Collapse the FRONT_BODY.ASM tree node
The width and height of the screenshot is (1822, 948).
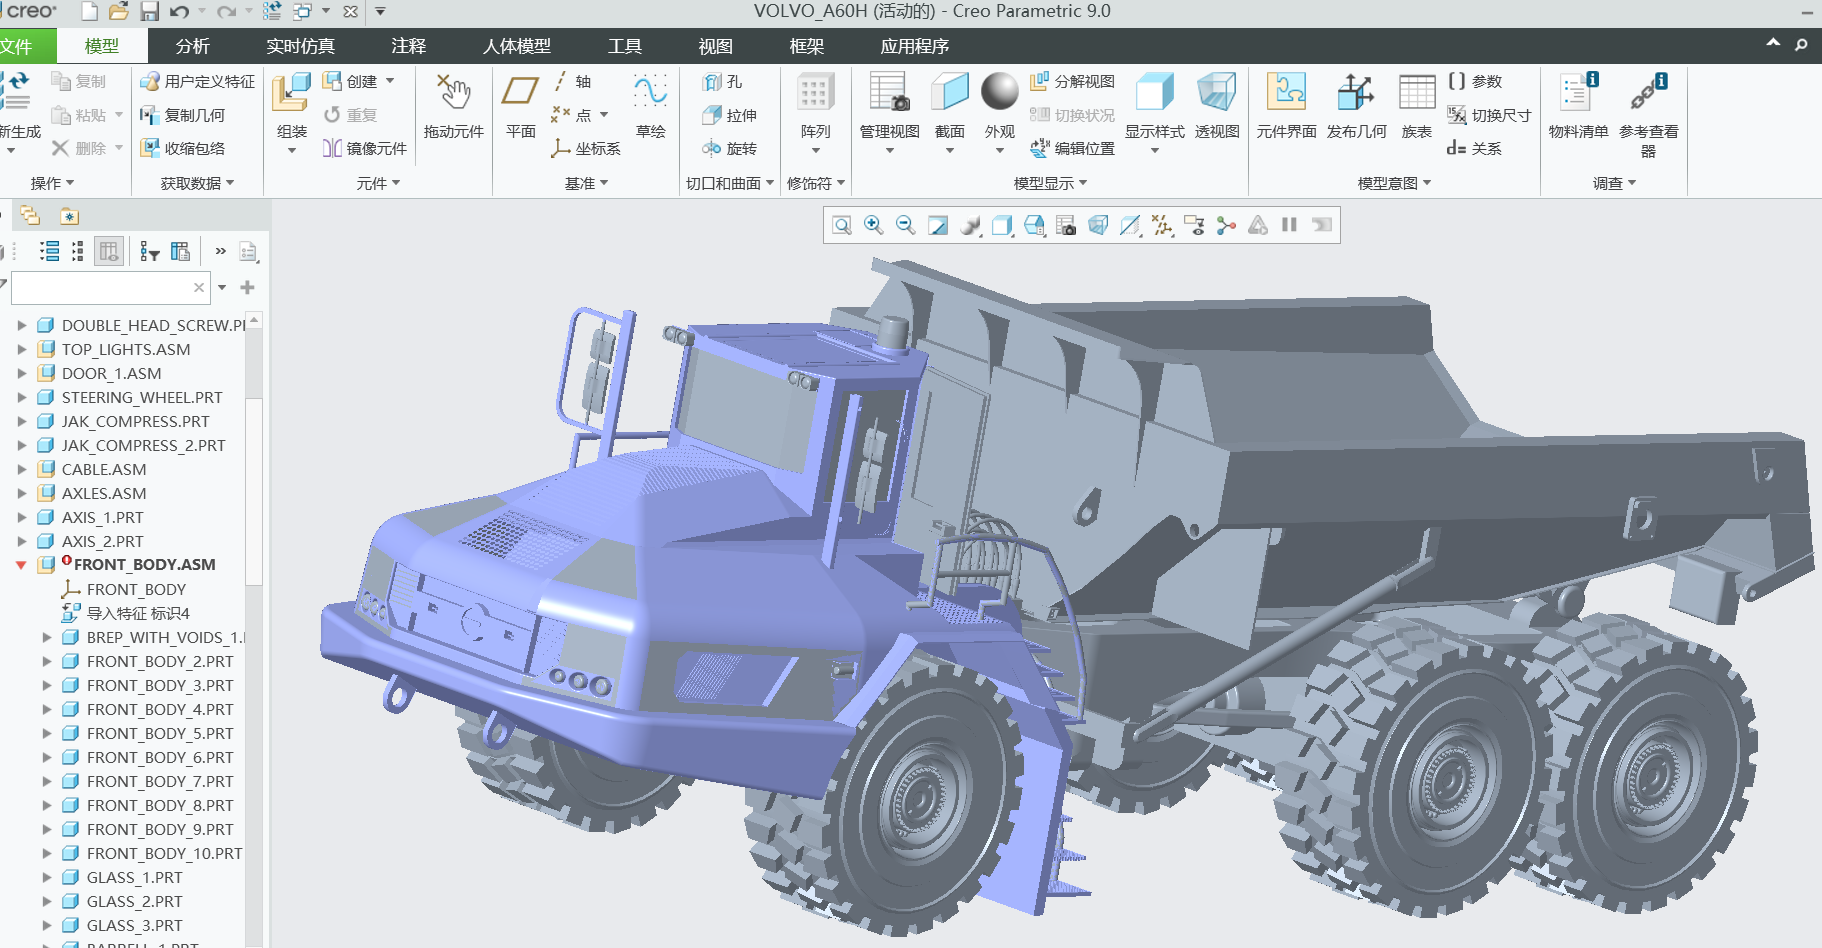pyautogui.click(x=21, y=565)
